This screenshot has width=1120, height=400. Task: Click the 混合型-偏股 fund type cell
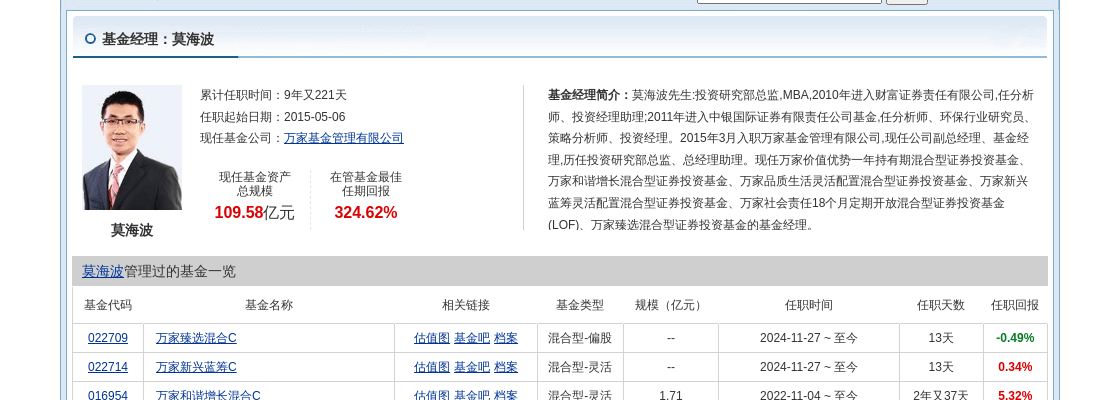(x=580, y=338)
